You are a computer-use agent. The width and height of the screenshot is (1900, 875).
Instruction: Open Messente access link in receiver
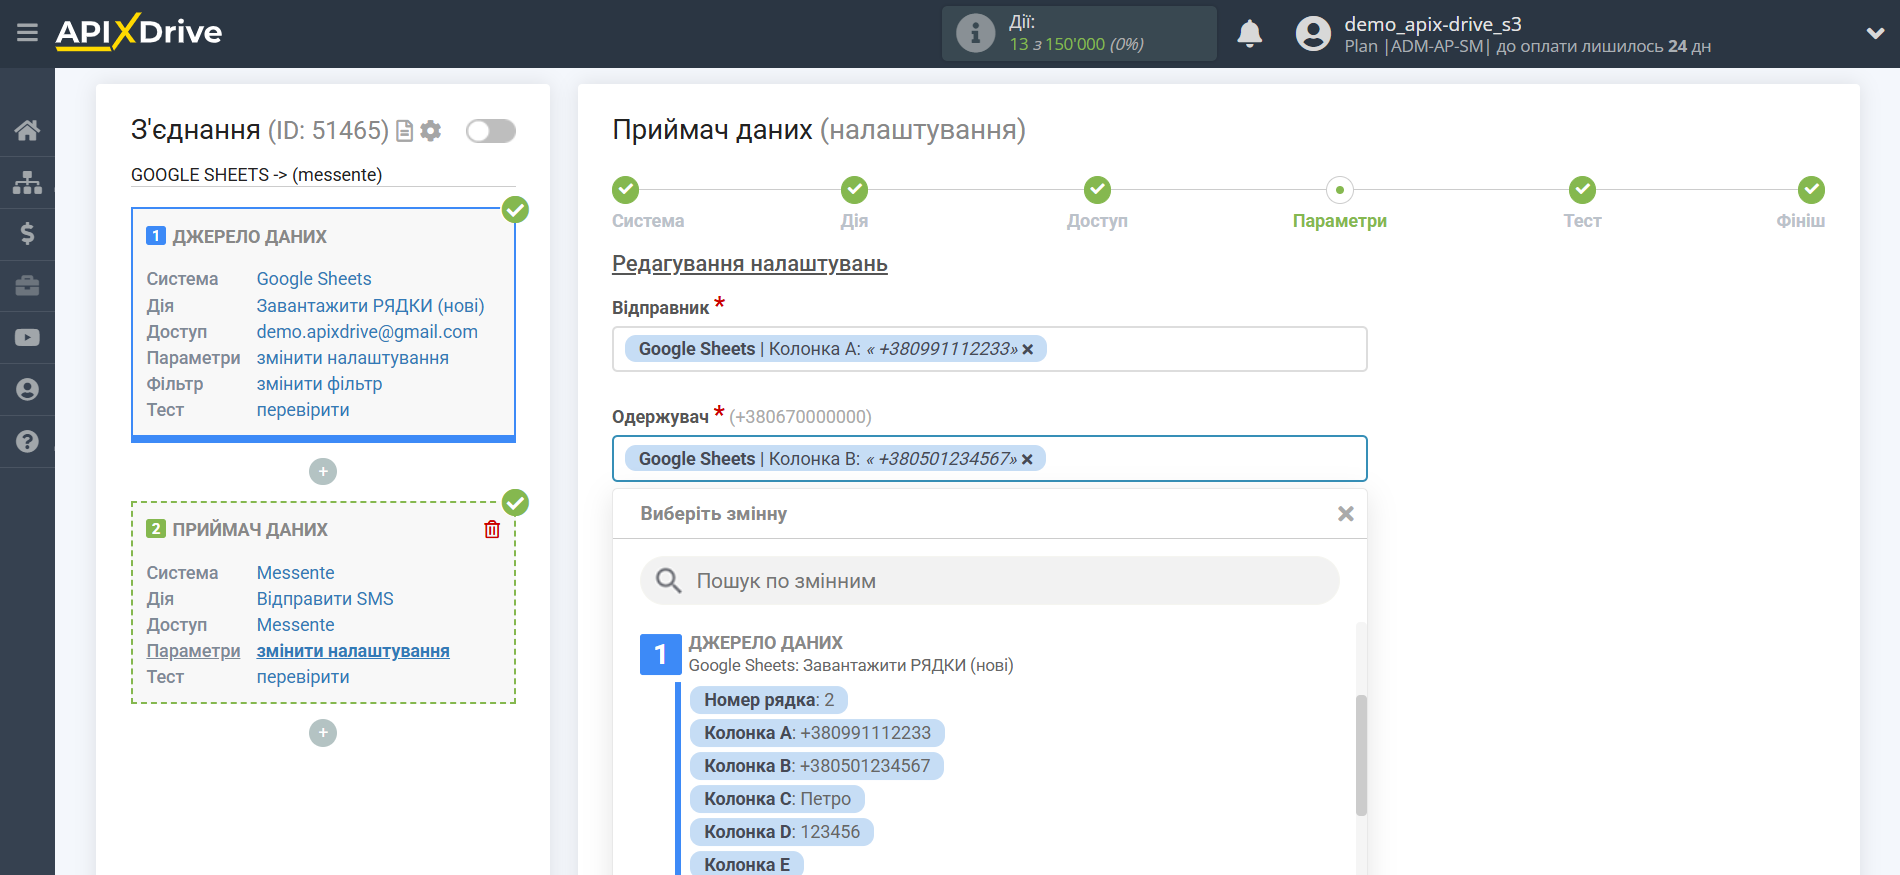tap(295, 625)
